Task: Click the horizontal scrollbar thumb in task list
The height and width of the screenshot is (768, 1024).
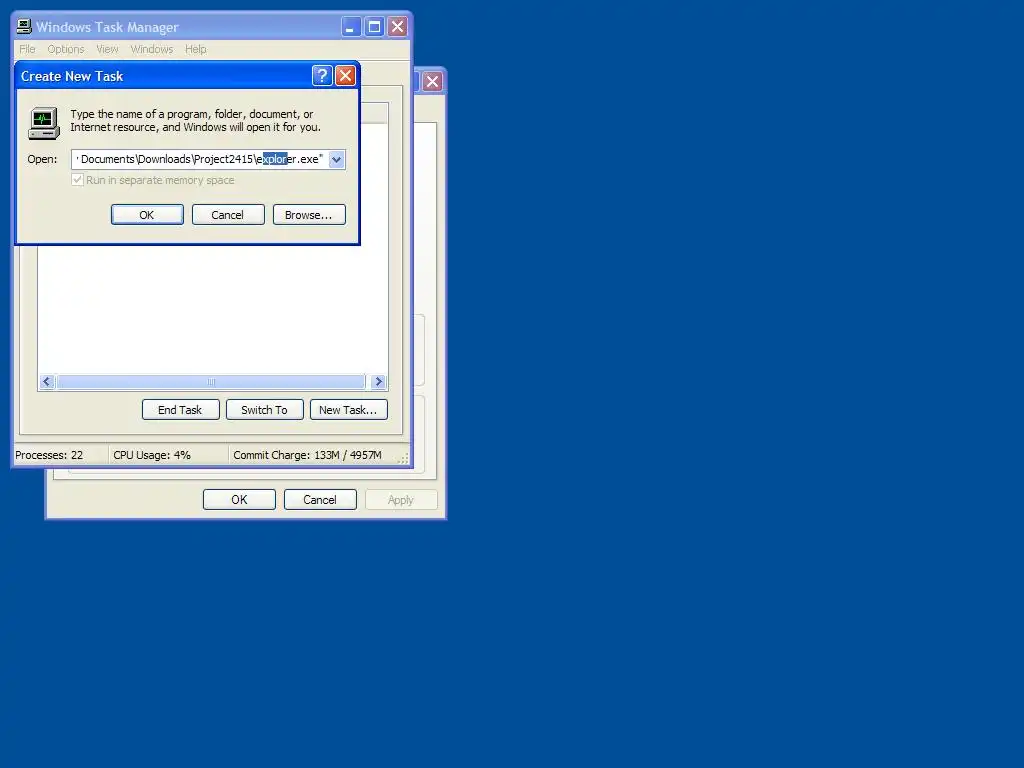Action: click(x=211, y=381)
